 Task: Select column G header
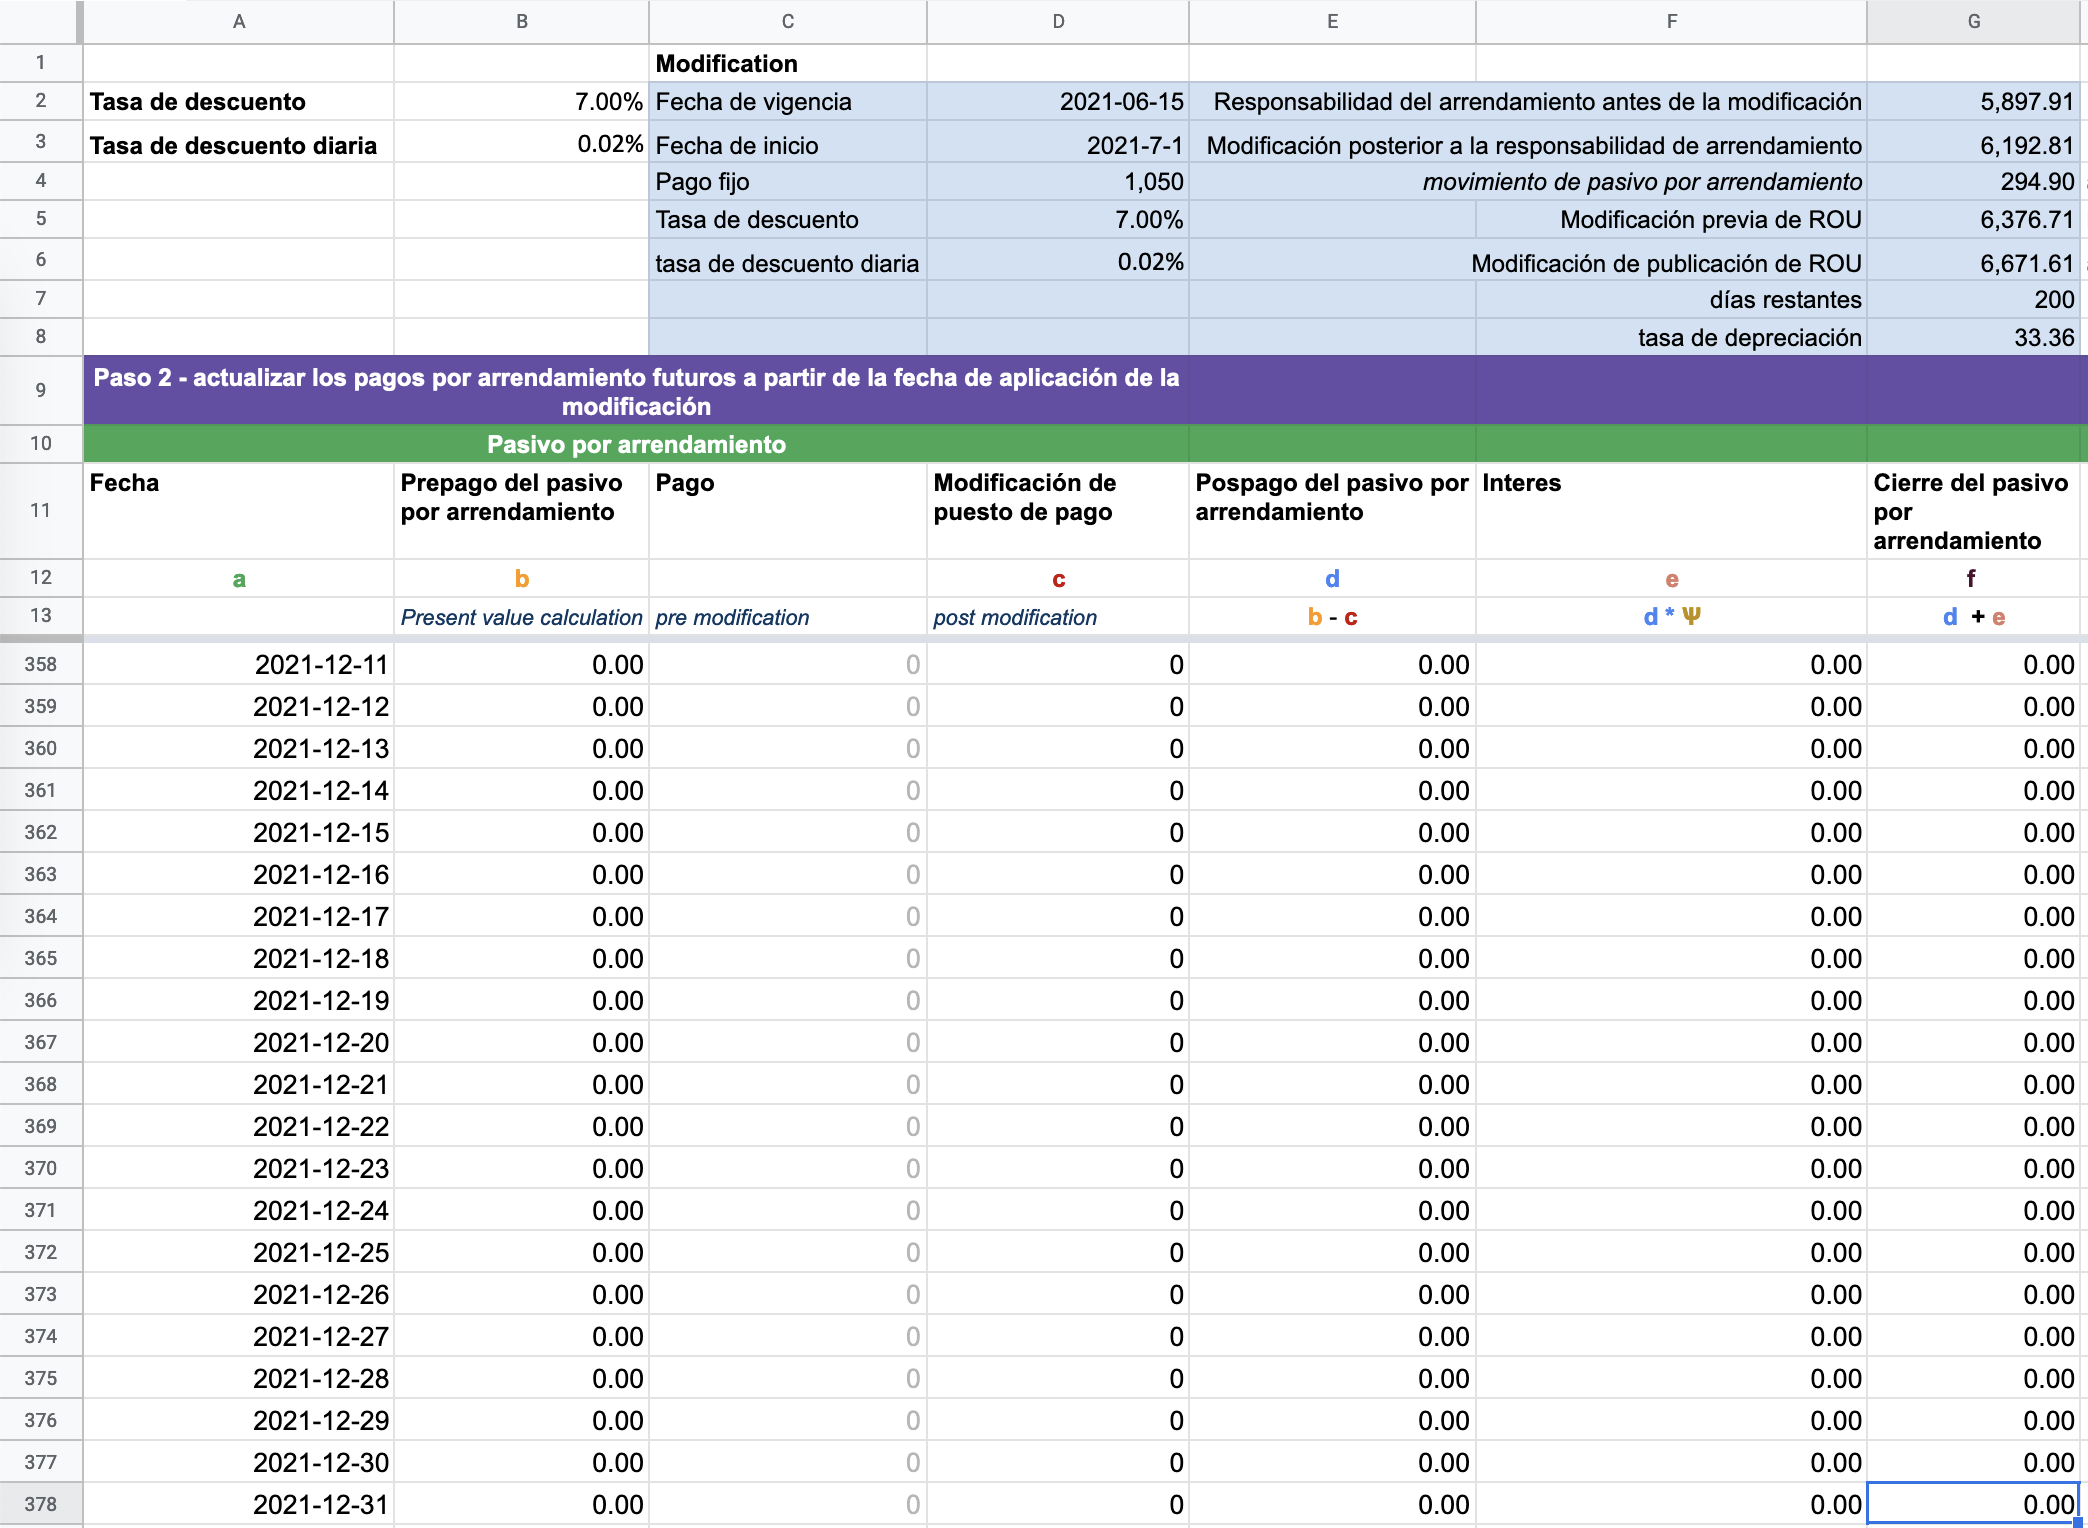(1973, 21)
